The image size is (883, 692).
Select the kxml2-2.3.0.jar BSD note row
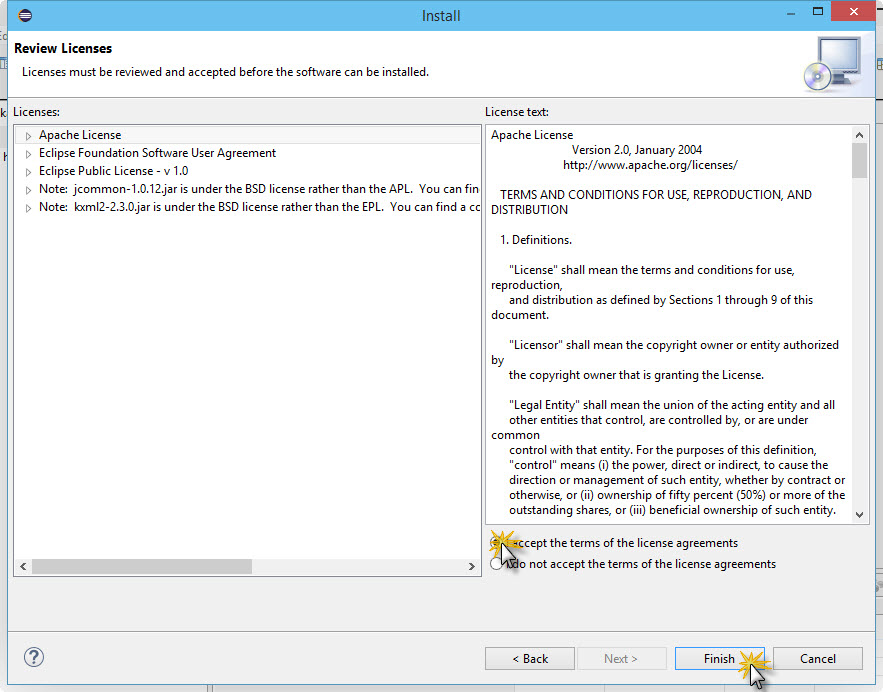click(259, 207)
